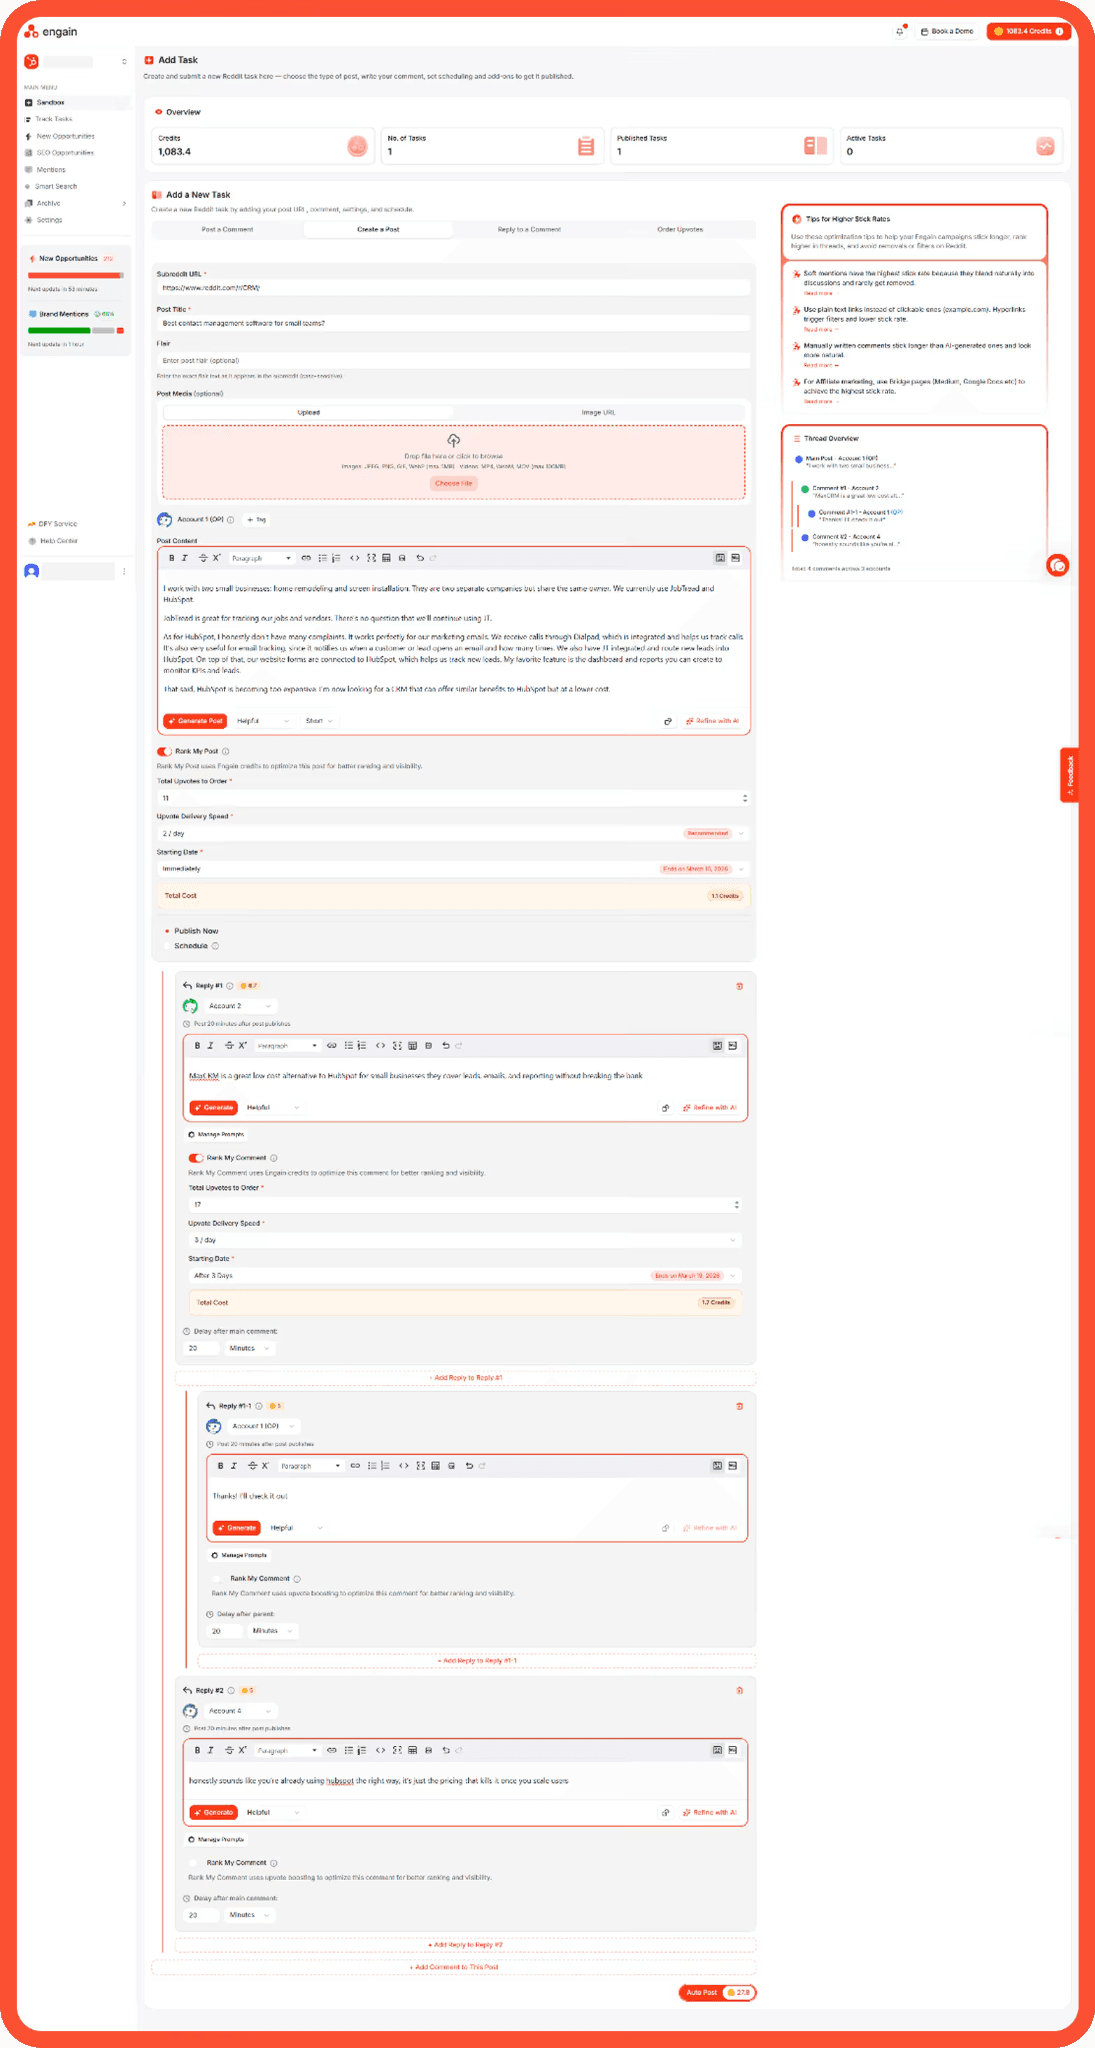Click the bold icon in Post Content toolbar
Screen dimensions: 1095x2048
[x=171, y=558]
